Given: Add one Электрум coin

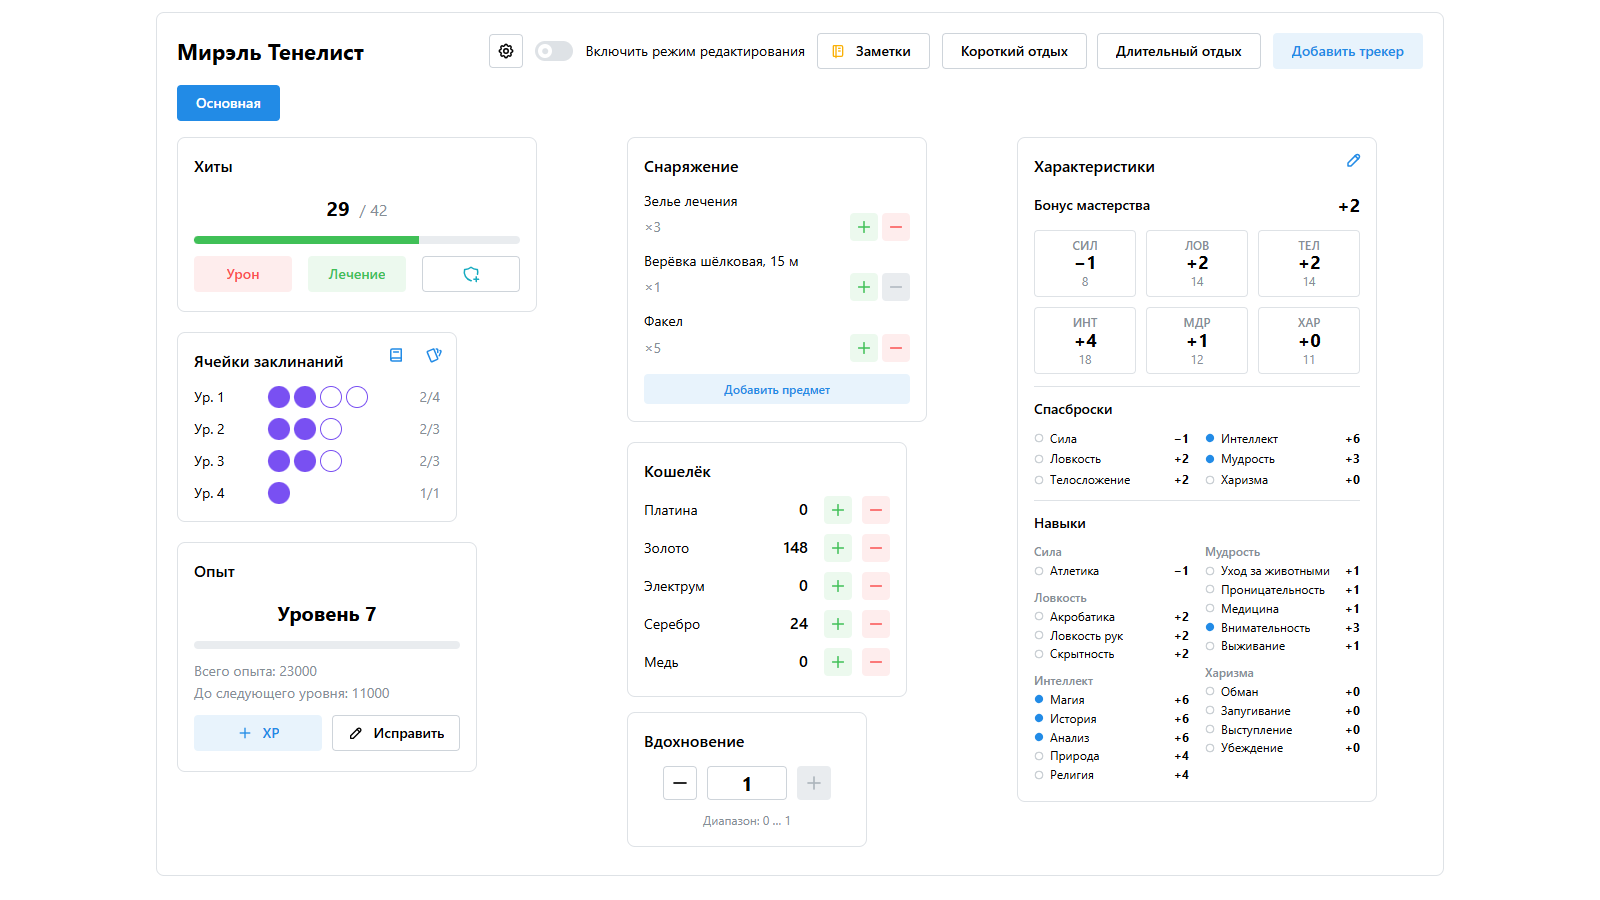Looking at the screenshot, I should tap(838, 586).
